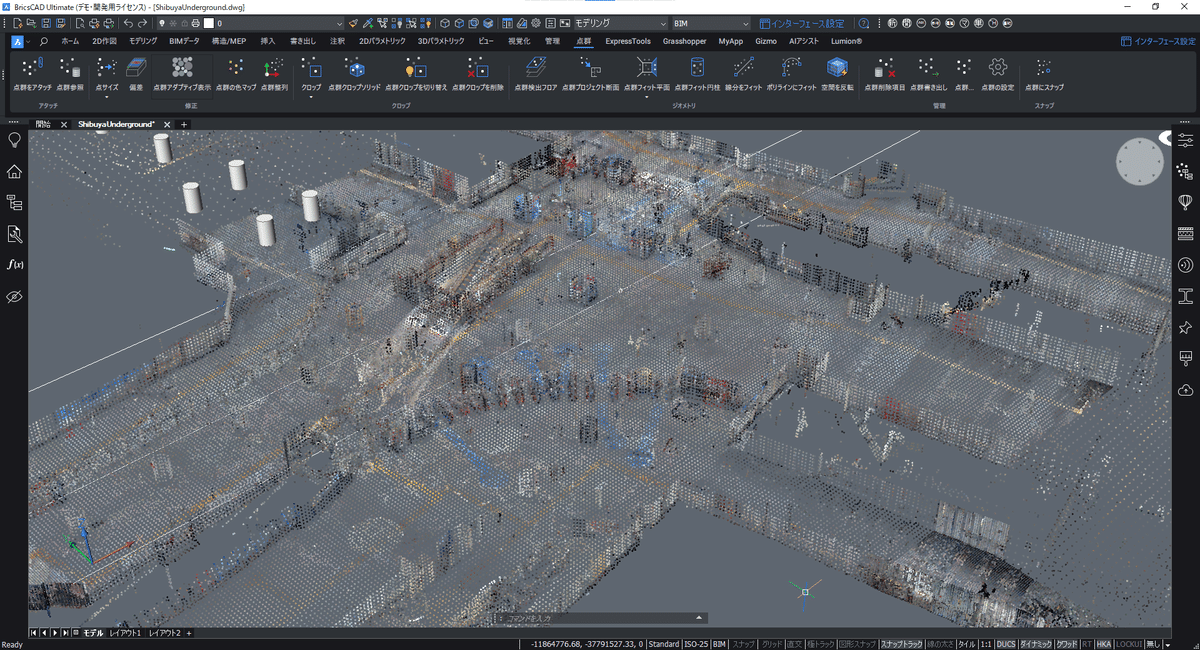
Task: Select the 点群クロップソリッド crop solid tool
Action: (354, 68)
